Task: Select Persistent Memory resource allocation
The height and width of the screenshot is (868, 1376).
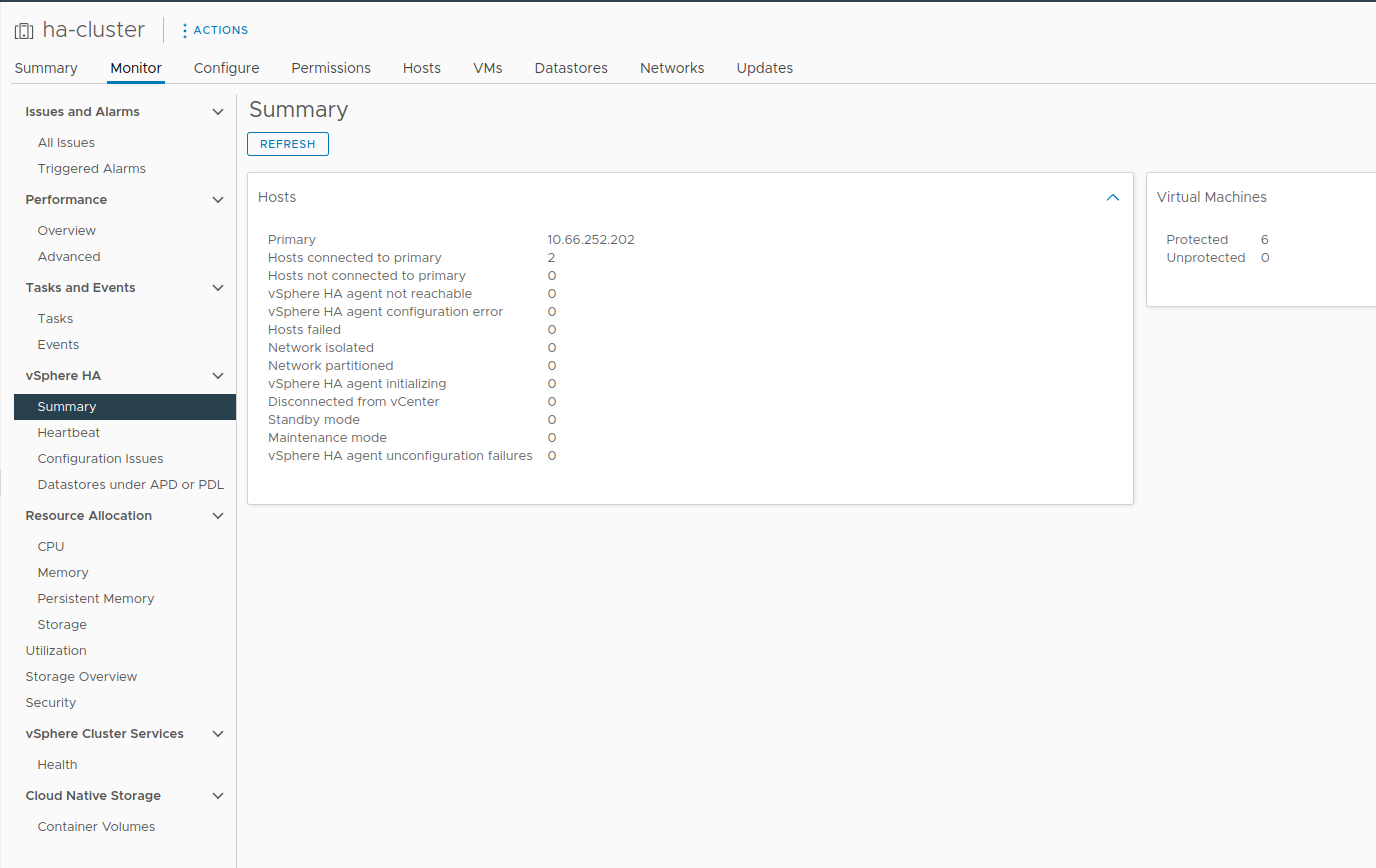Action: [x=95, y=599]
